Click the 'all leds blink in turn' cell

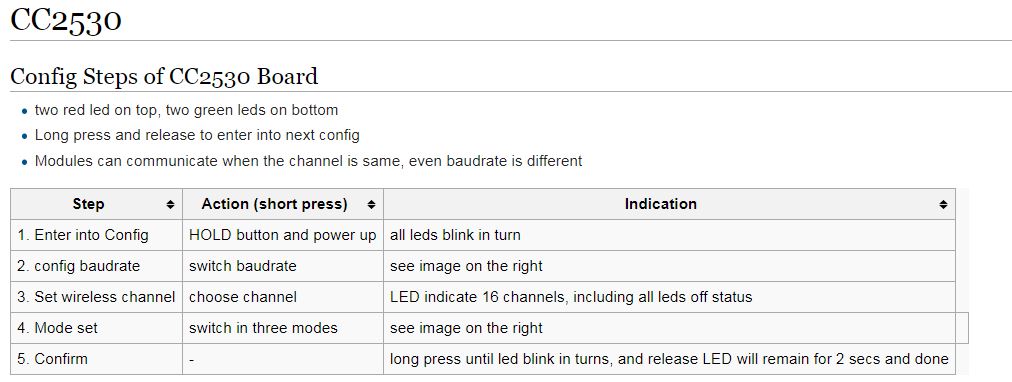point(669,235)
